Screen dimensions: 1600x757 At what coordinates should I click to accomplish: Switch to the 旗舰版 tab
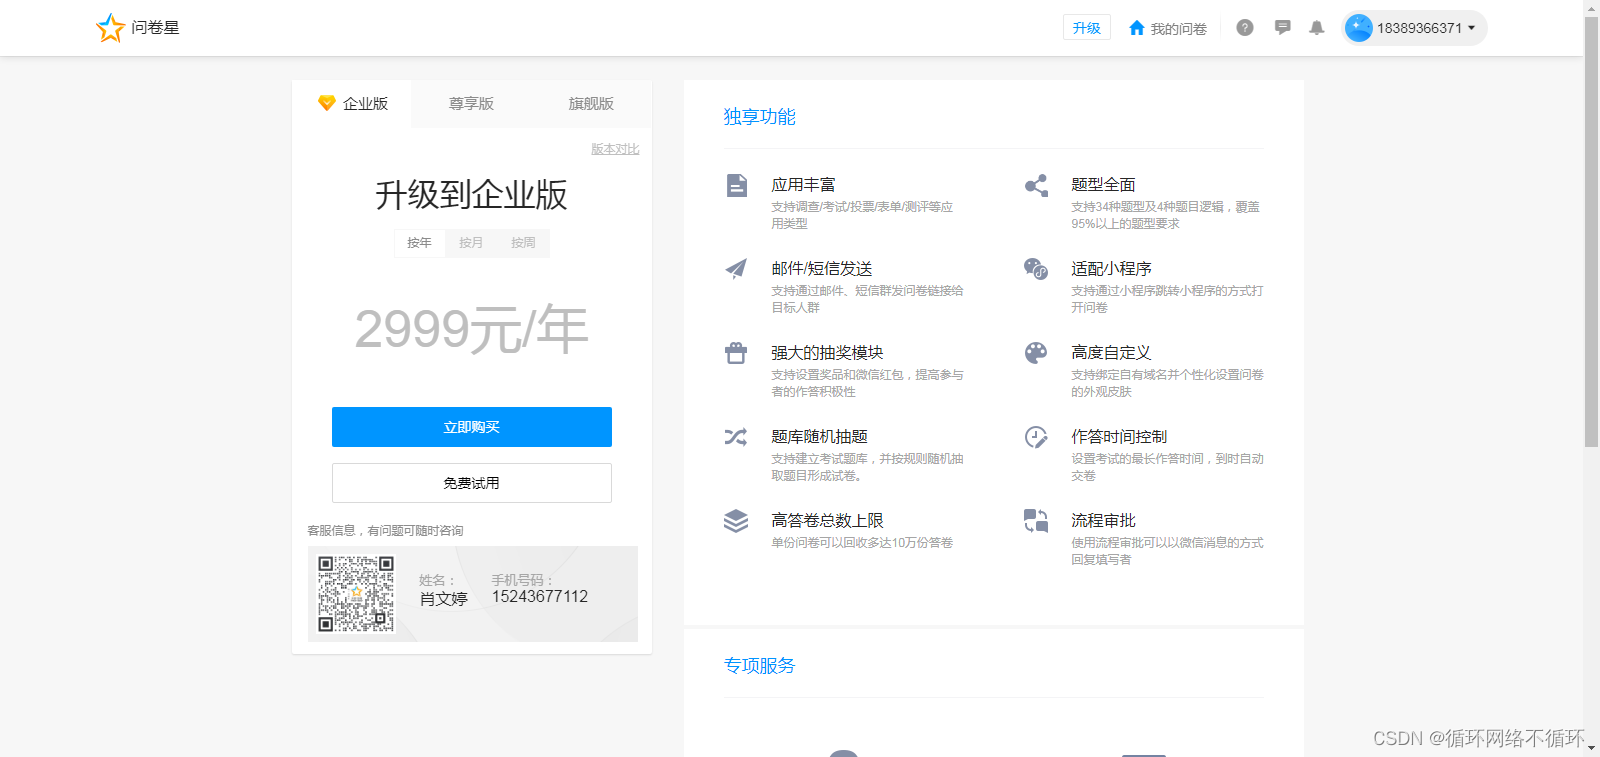(591, 104)
